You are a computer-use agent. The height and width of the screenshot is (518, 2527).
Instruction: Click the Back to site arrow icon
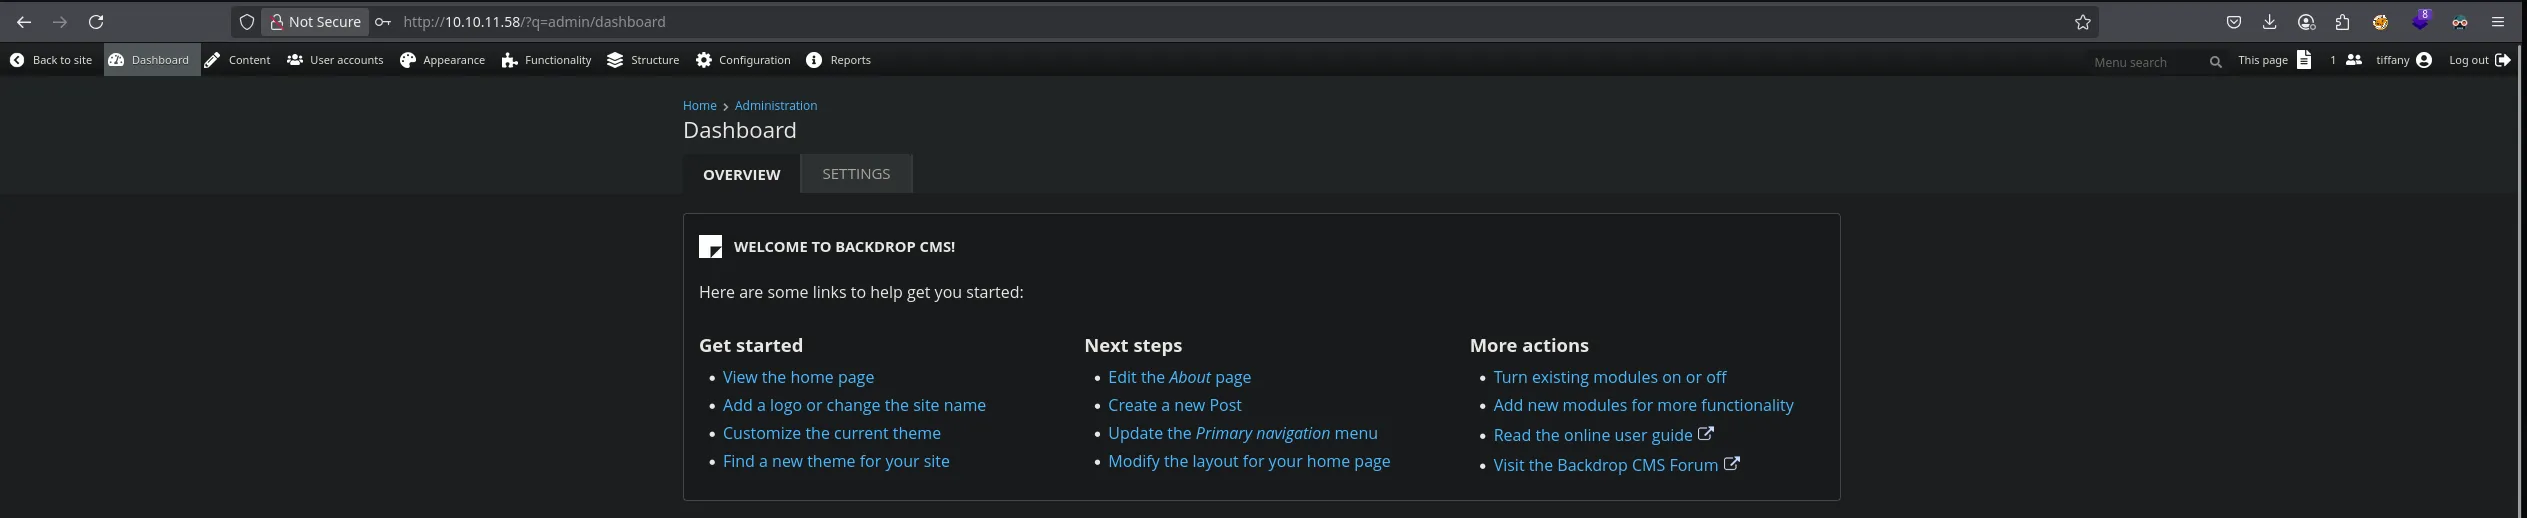17,60
